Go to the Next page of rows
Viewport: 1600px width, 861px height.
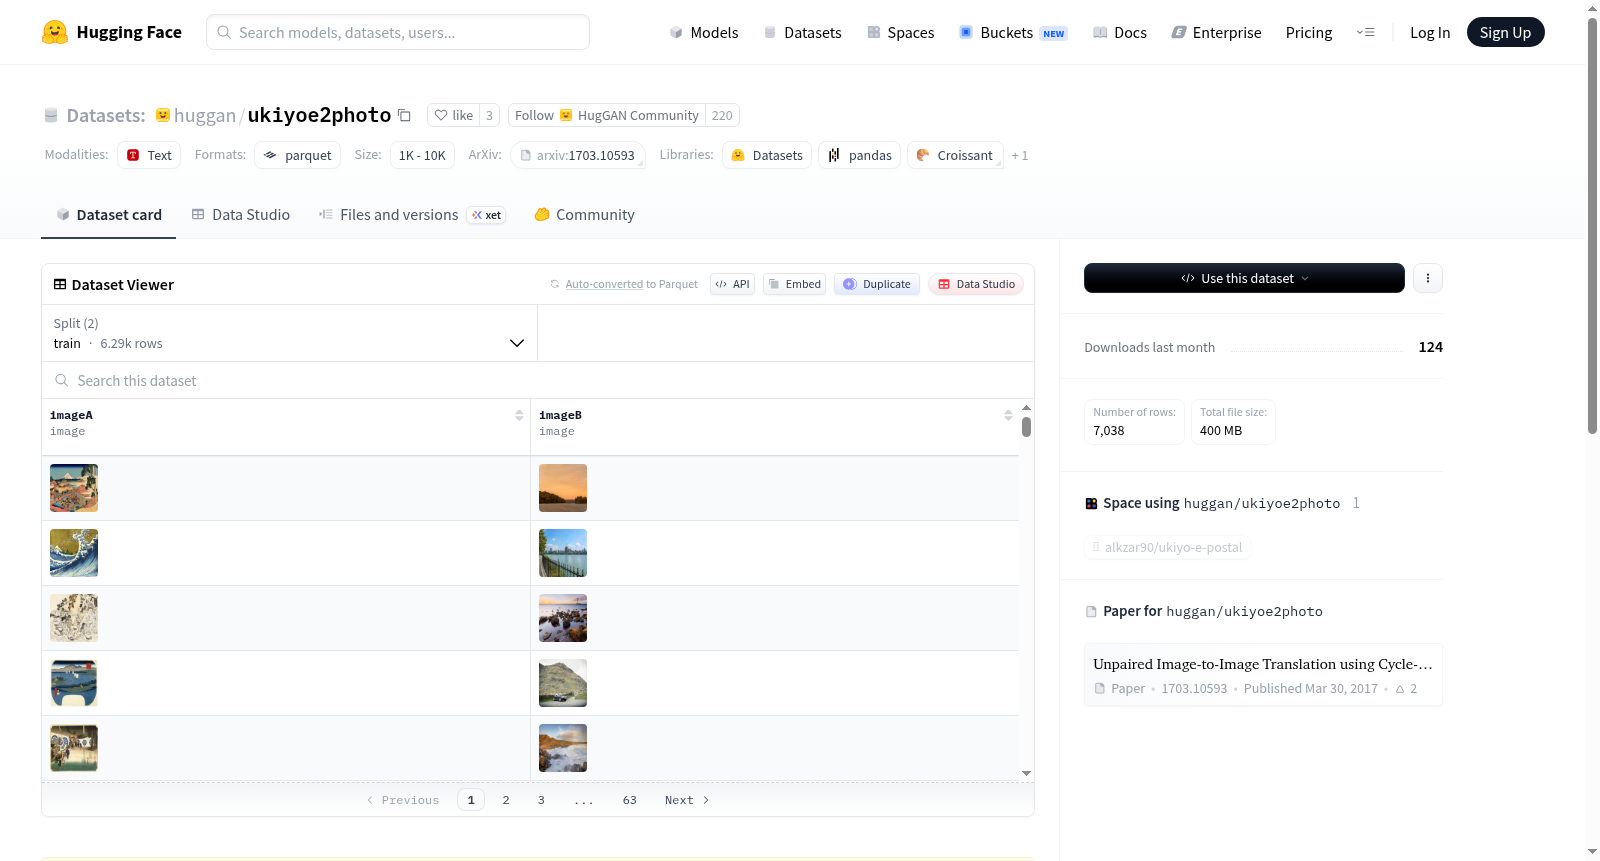(x=687, y=800)
